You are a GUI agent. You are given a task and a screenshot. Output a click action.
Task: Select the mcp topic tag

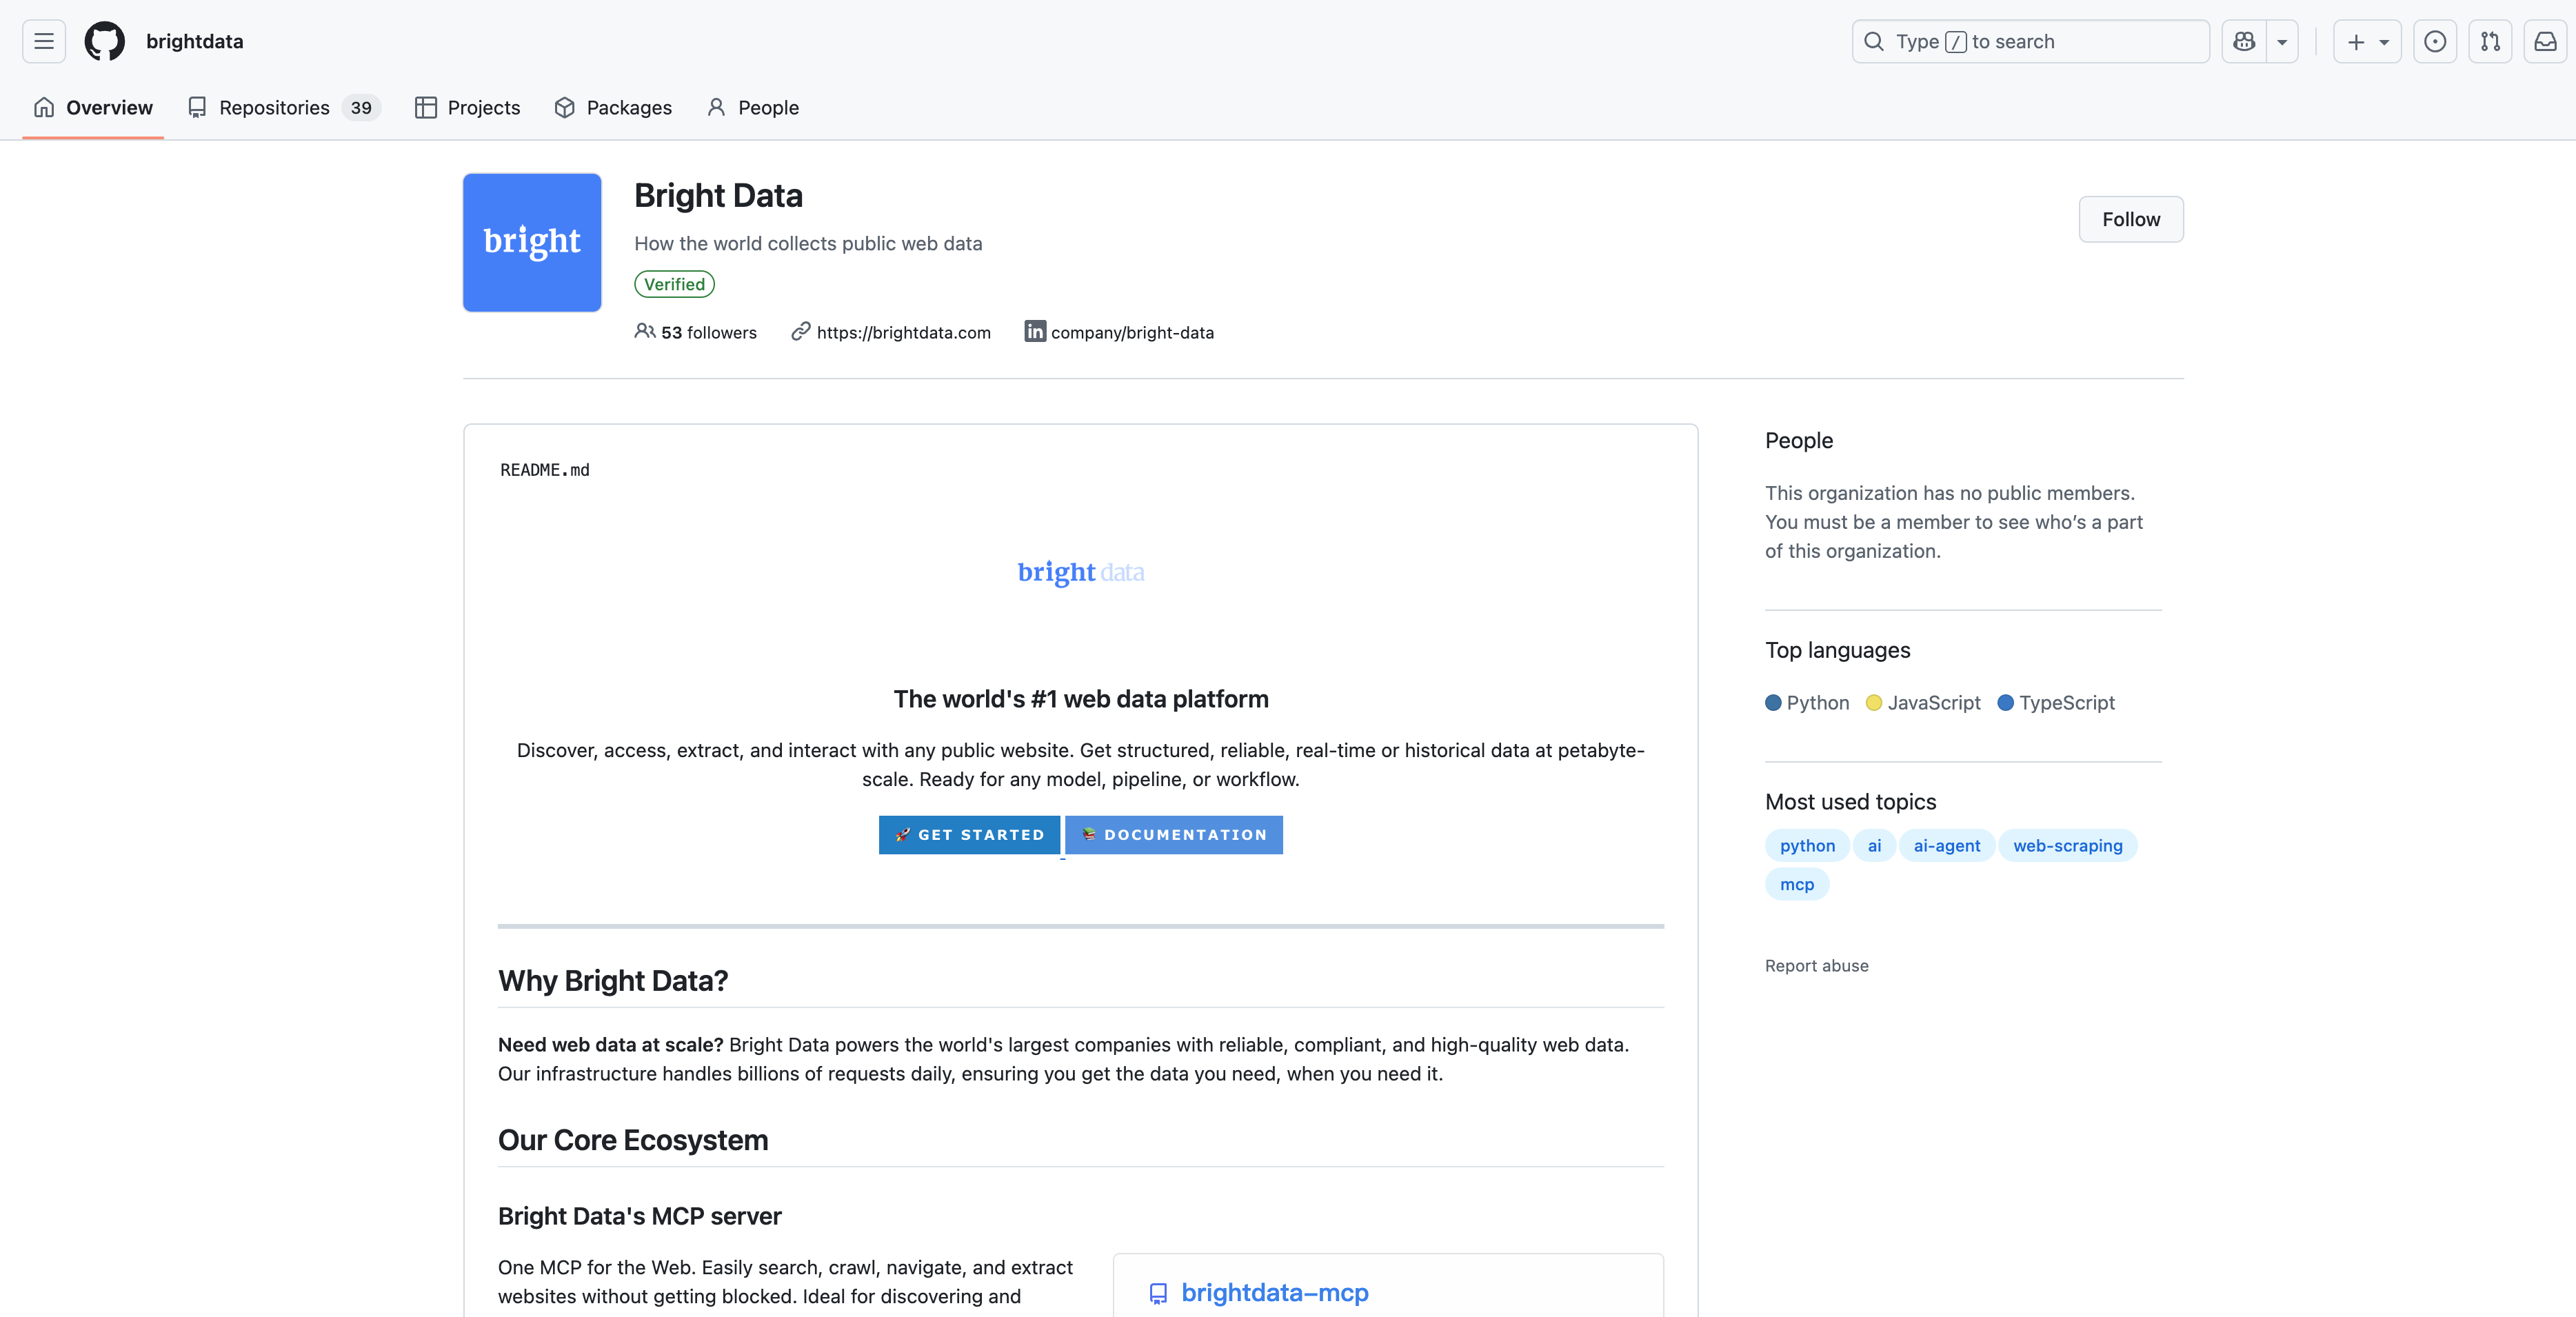point(1796,885)
